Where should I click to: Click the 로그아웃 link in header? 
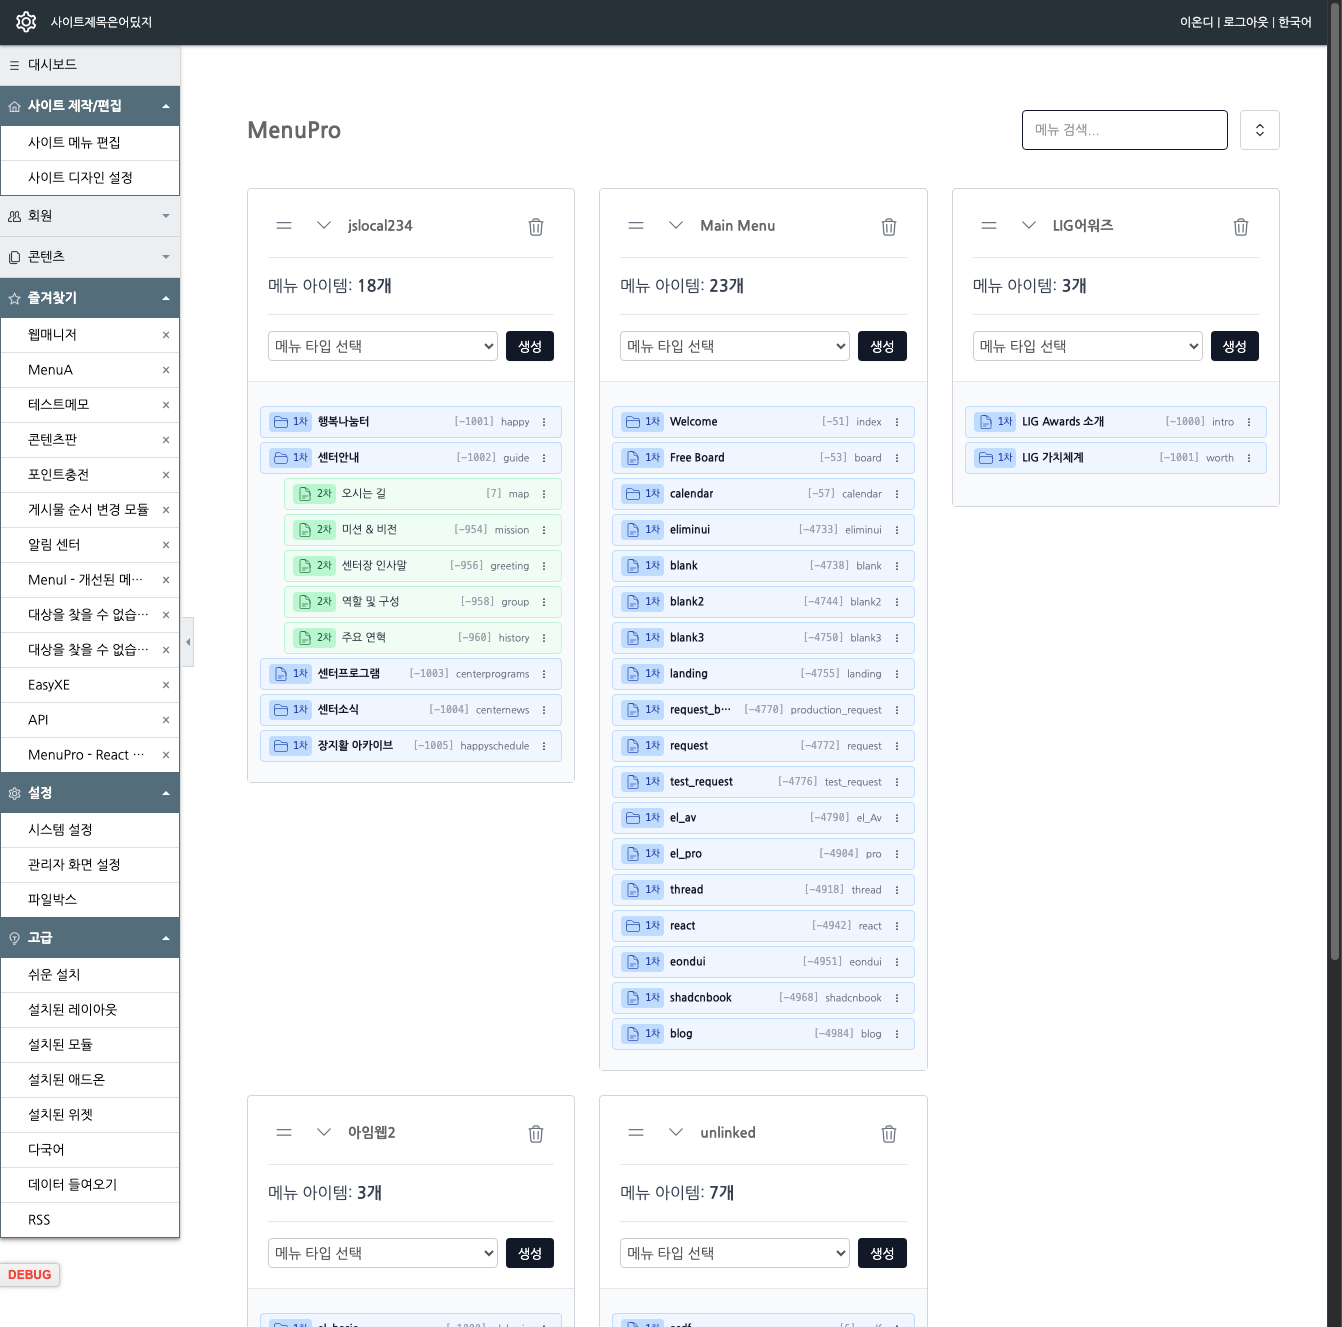1244,22
